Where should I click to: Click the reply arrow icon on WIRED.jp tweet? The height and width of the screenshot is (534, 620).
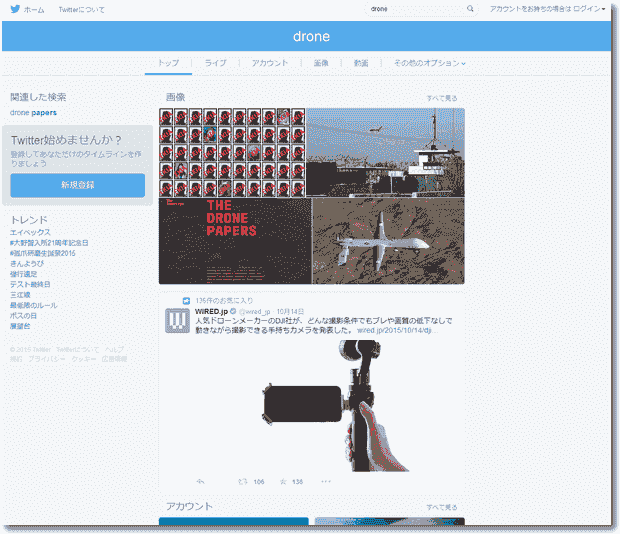coord(200,481)
